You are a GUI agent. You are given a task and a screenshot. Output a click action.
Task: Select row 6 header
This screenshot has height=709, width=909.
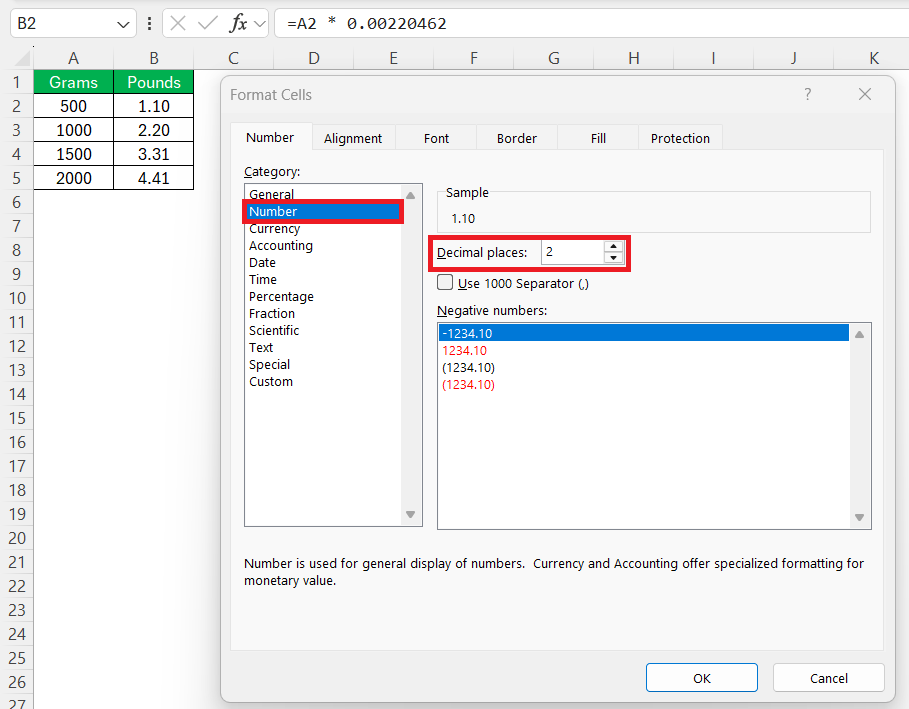(x=16, y=202)
